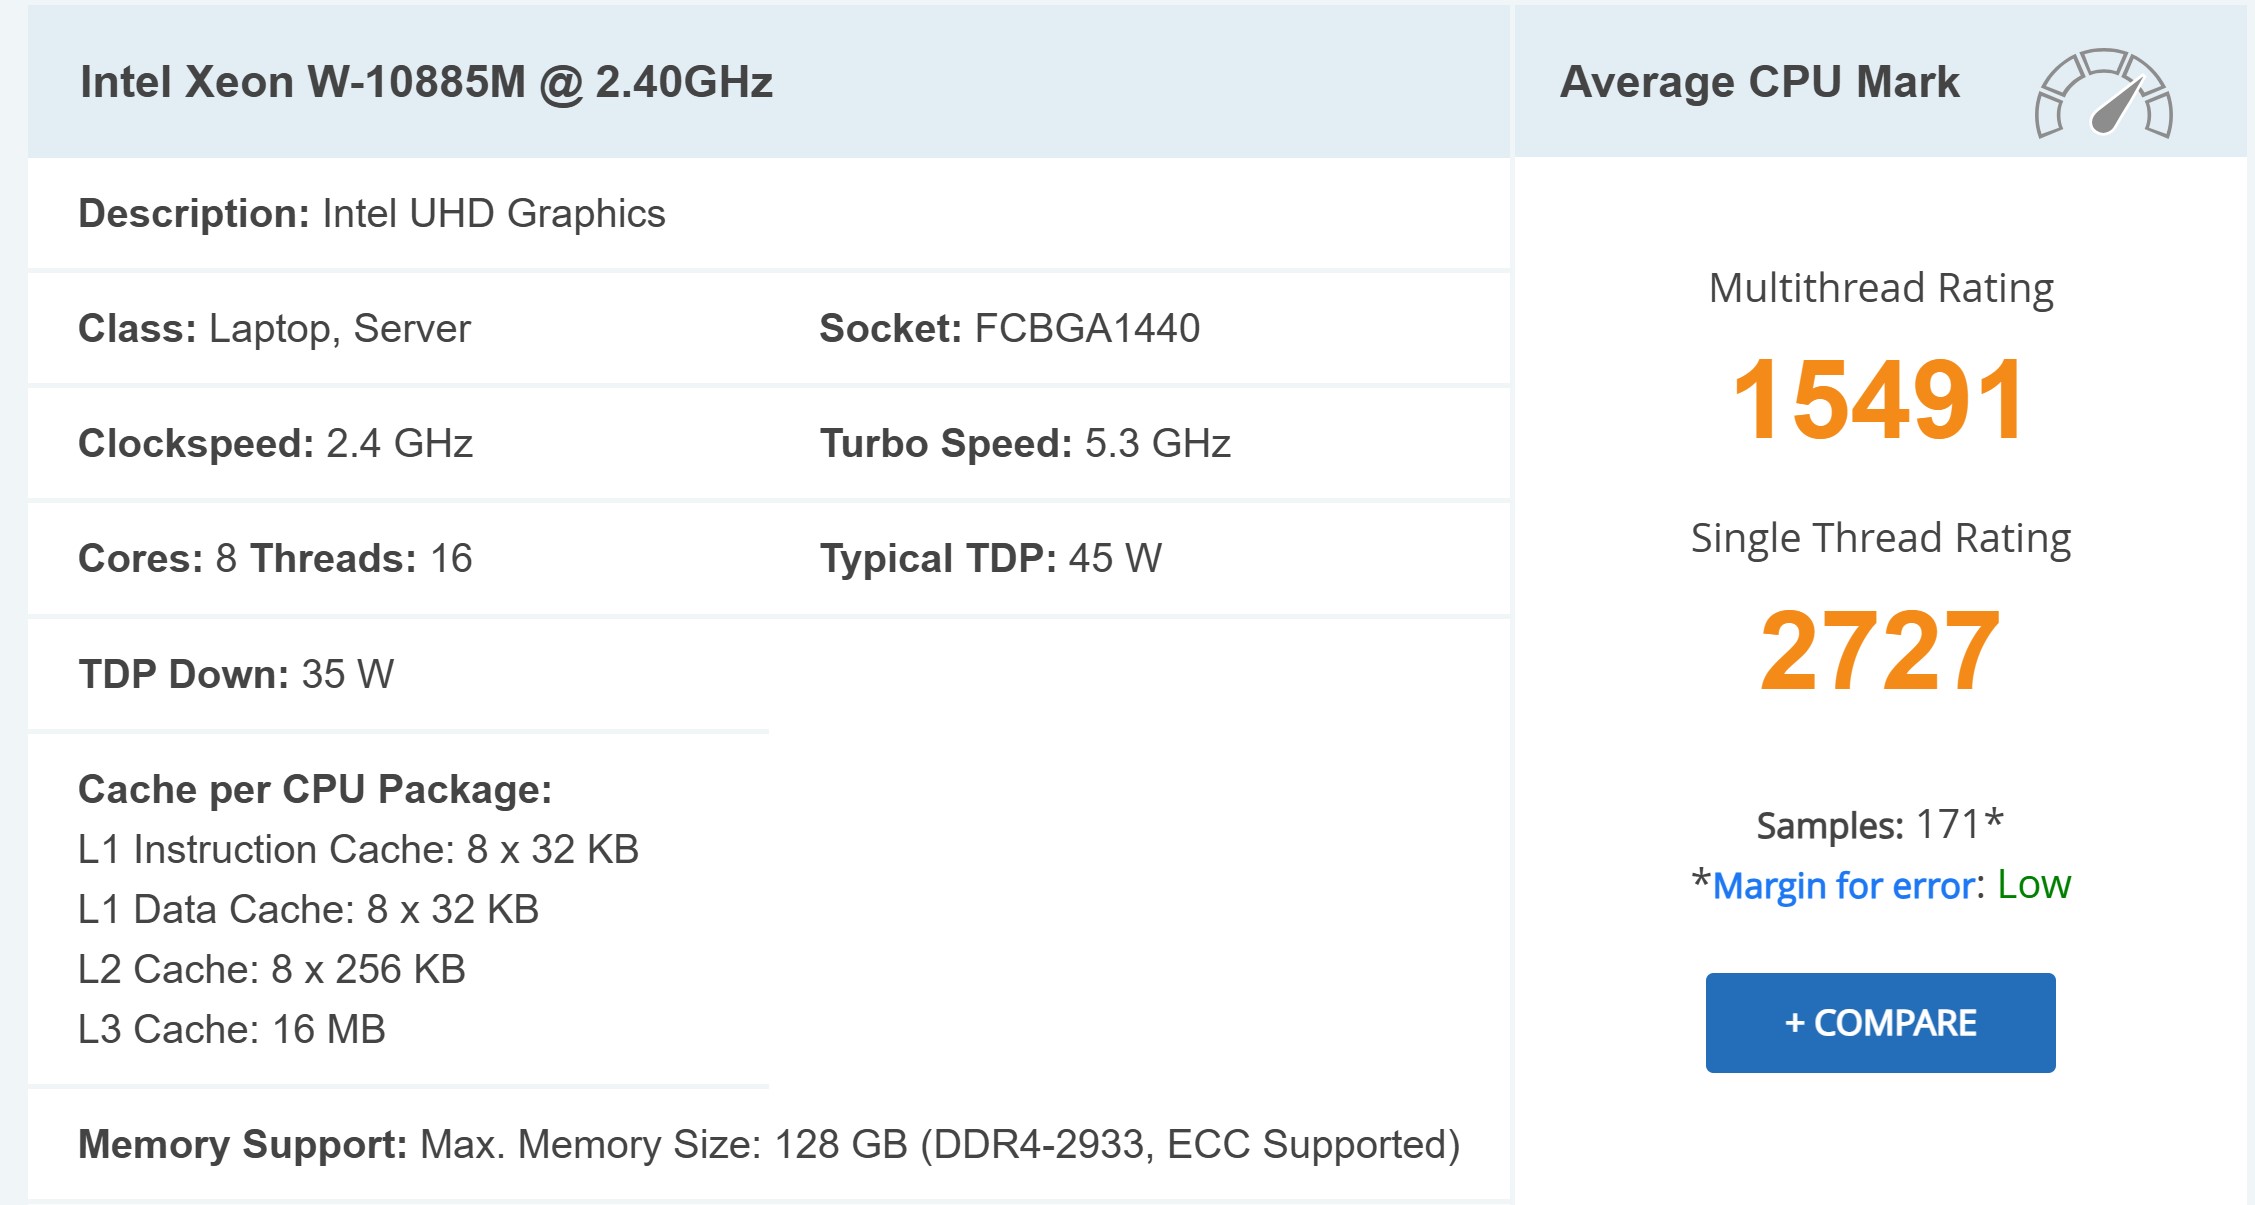Select the L3 Cache: 16 MB line
This screenshot has width=2255, height=1205.
tap(235, 1027)
